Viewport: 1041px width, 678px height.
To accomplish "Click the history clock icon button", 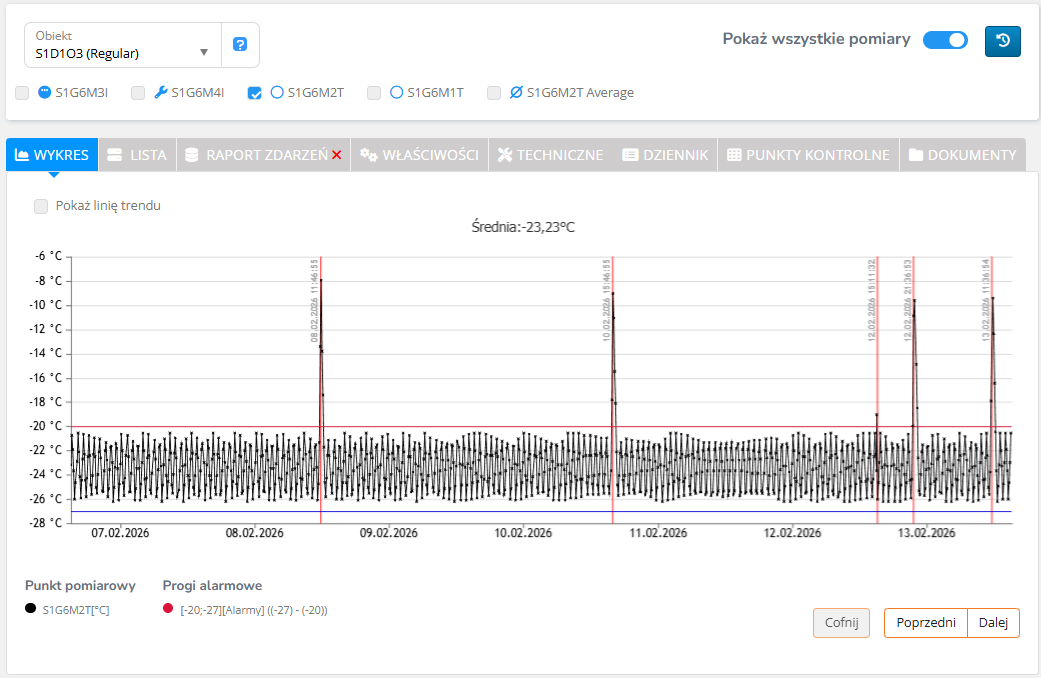I will click(x=1003, y=41).
